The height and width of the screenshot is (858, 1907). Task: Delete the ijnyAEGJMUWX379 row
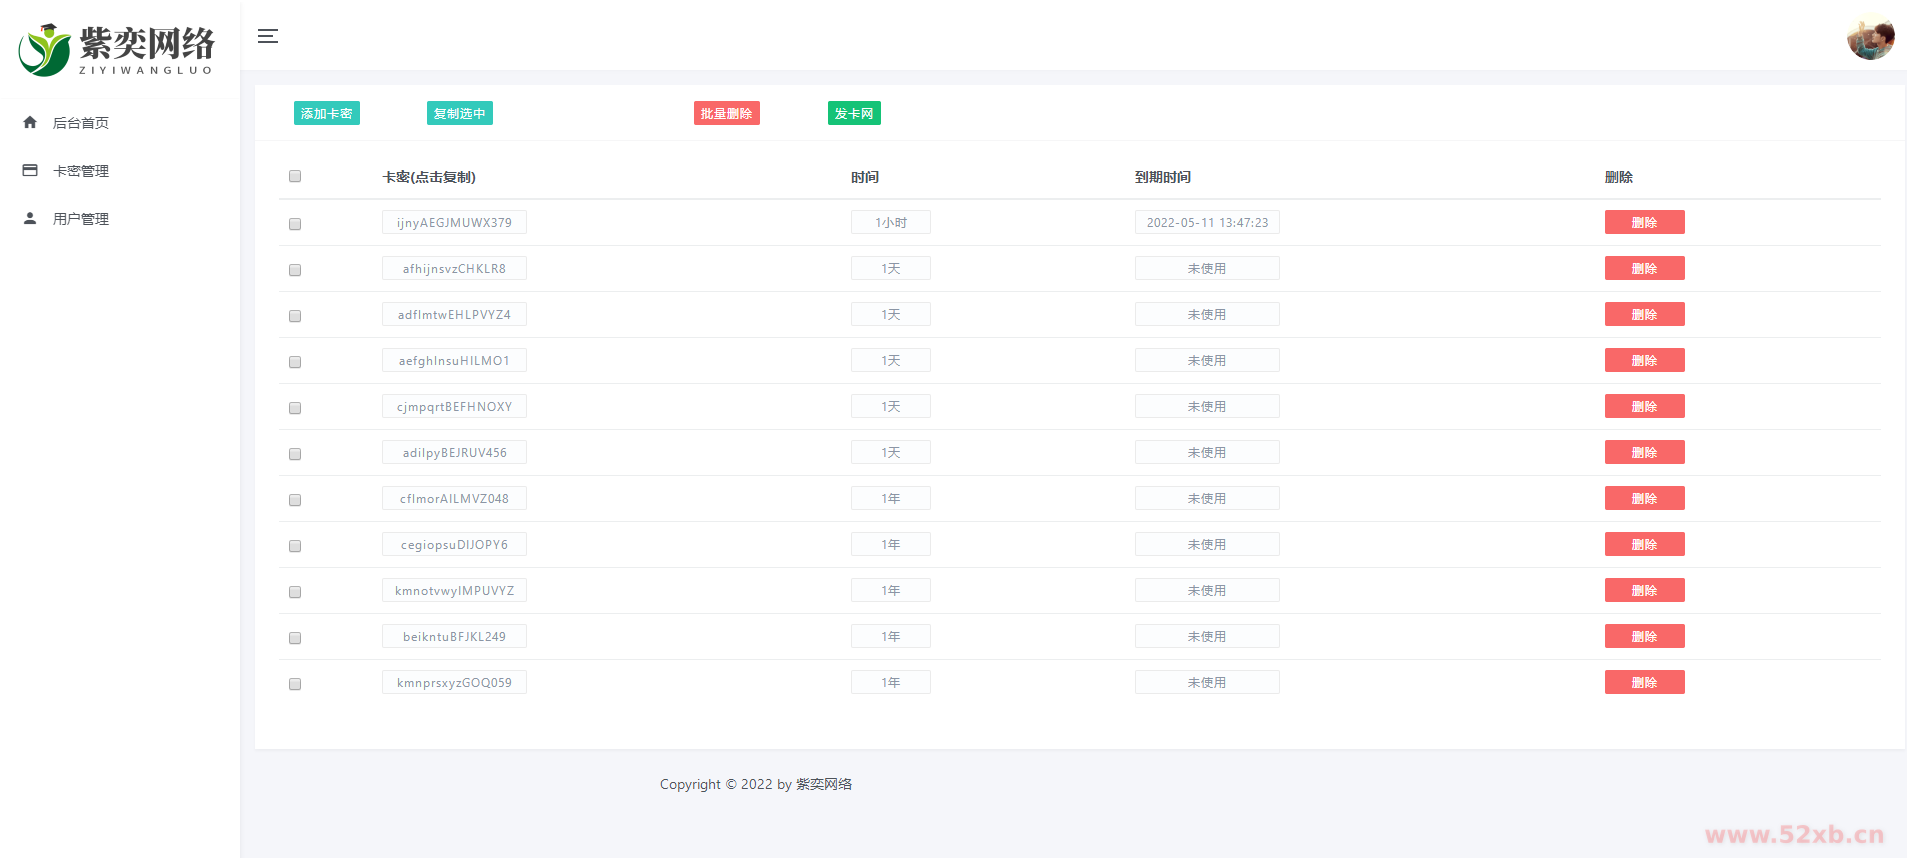tap(1644, 222)
